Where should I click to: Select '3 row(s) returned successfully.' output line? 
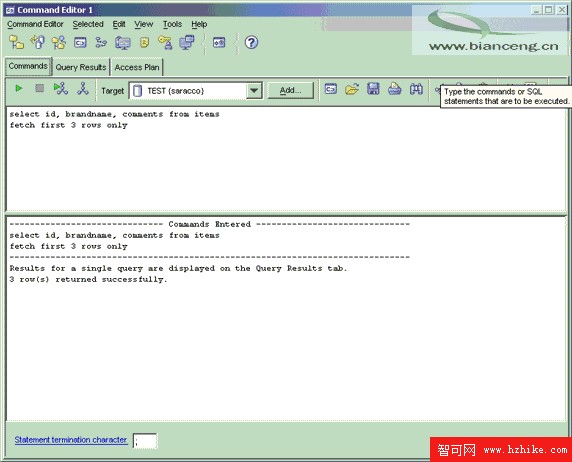point(88,280)
